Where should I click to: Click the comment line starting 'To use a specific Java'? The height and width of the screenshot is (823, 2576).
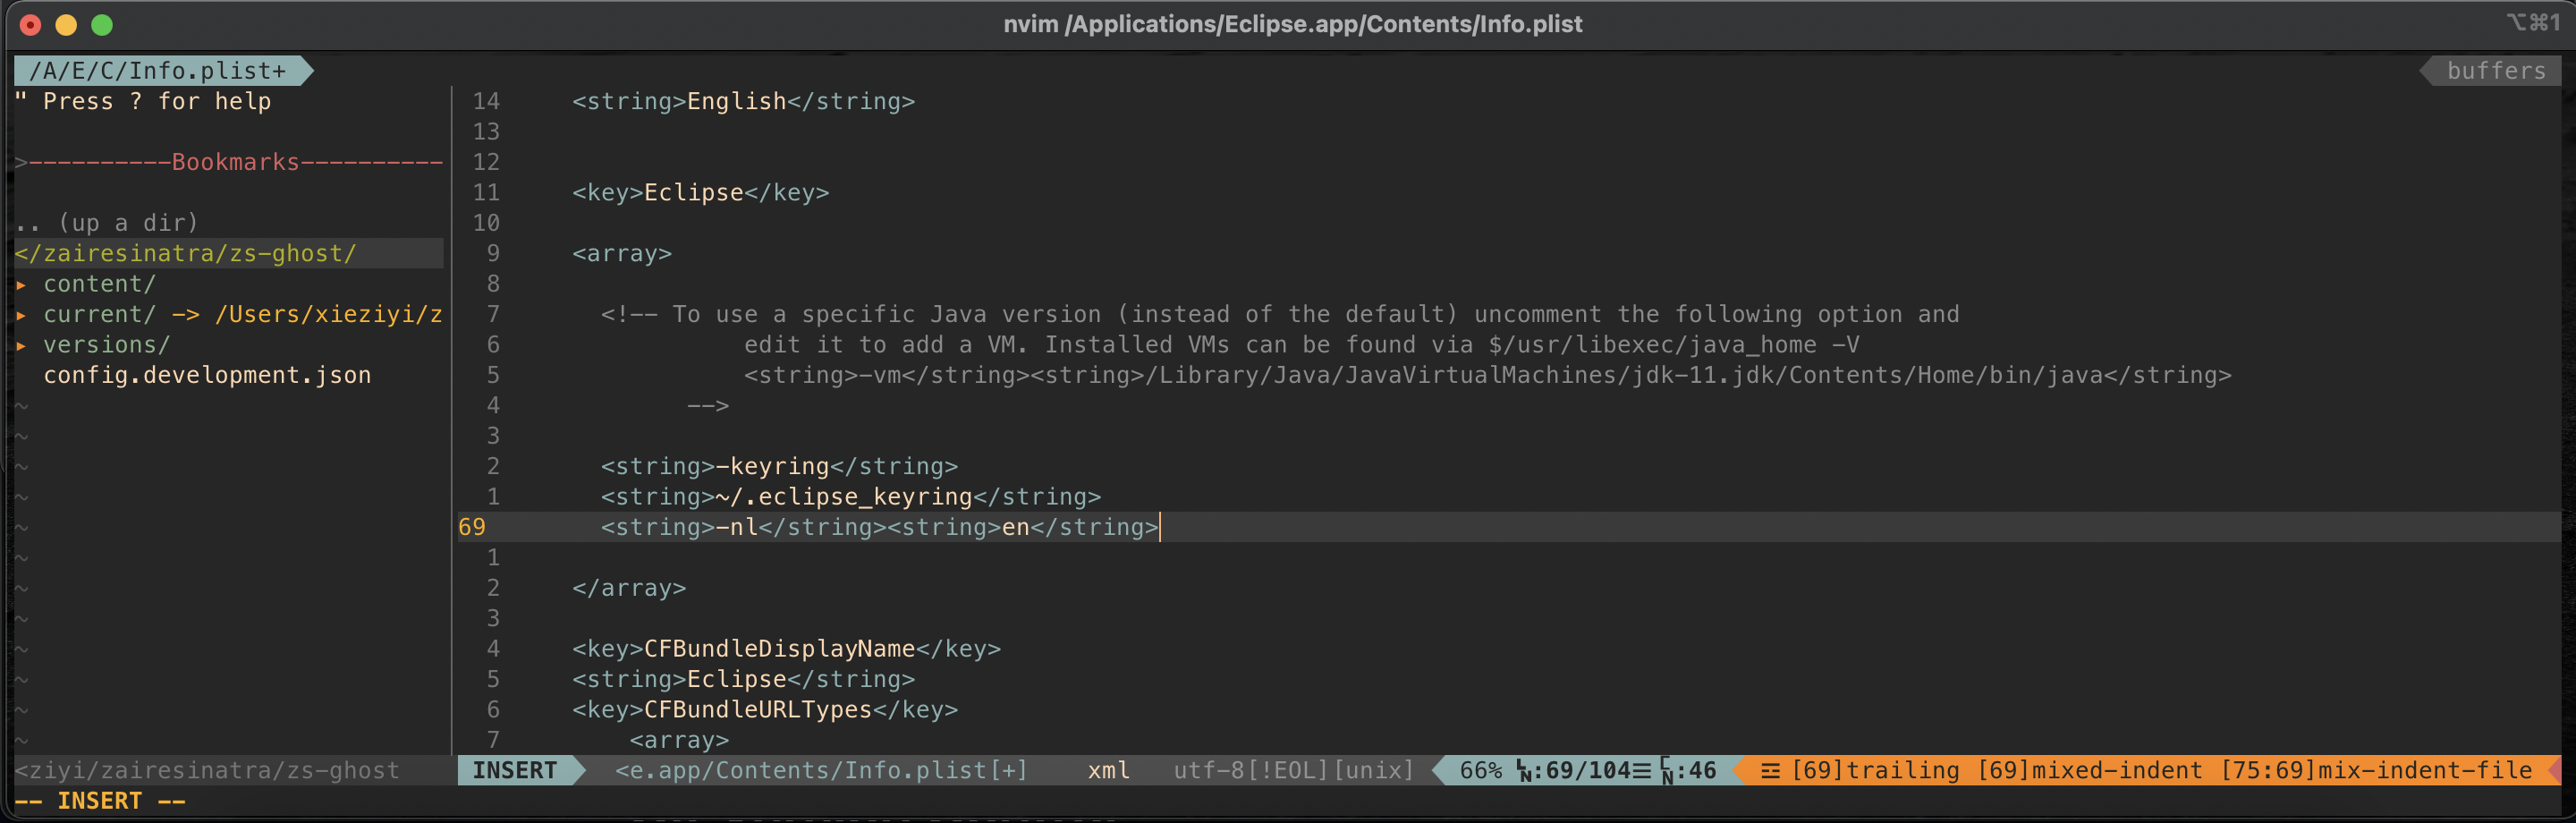point(1280,314)
